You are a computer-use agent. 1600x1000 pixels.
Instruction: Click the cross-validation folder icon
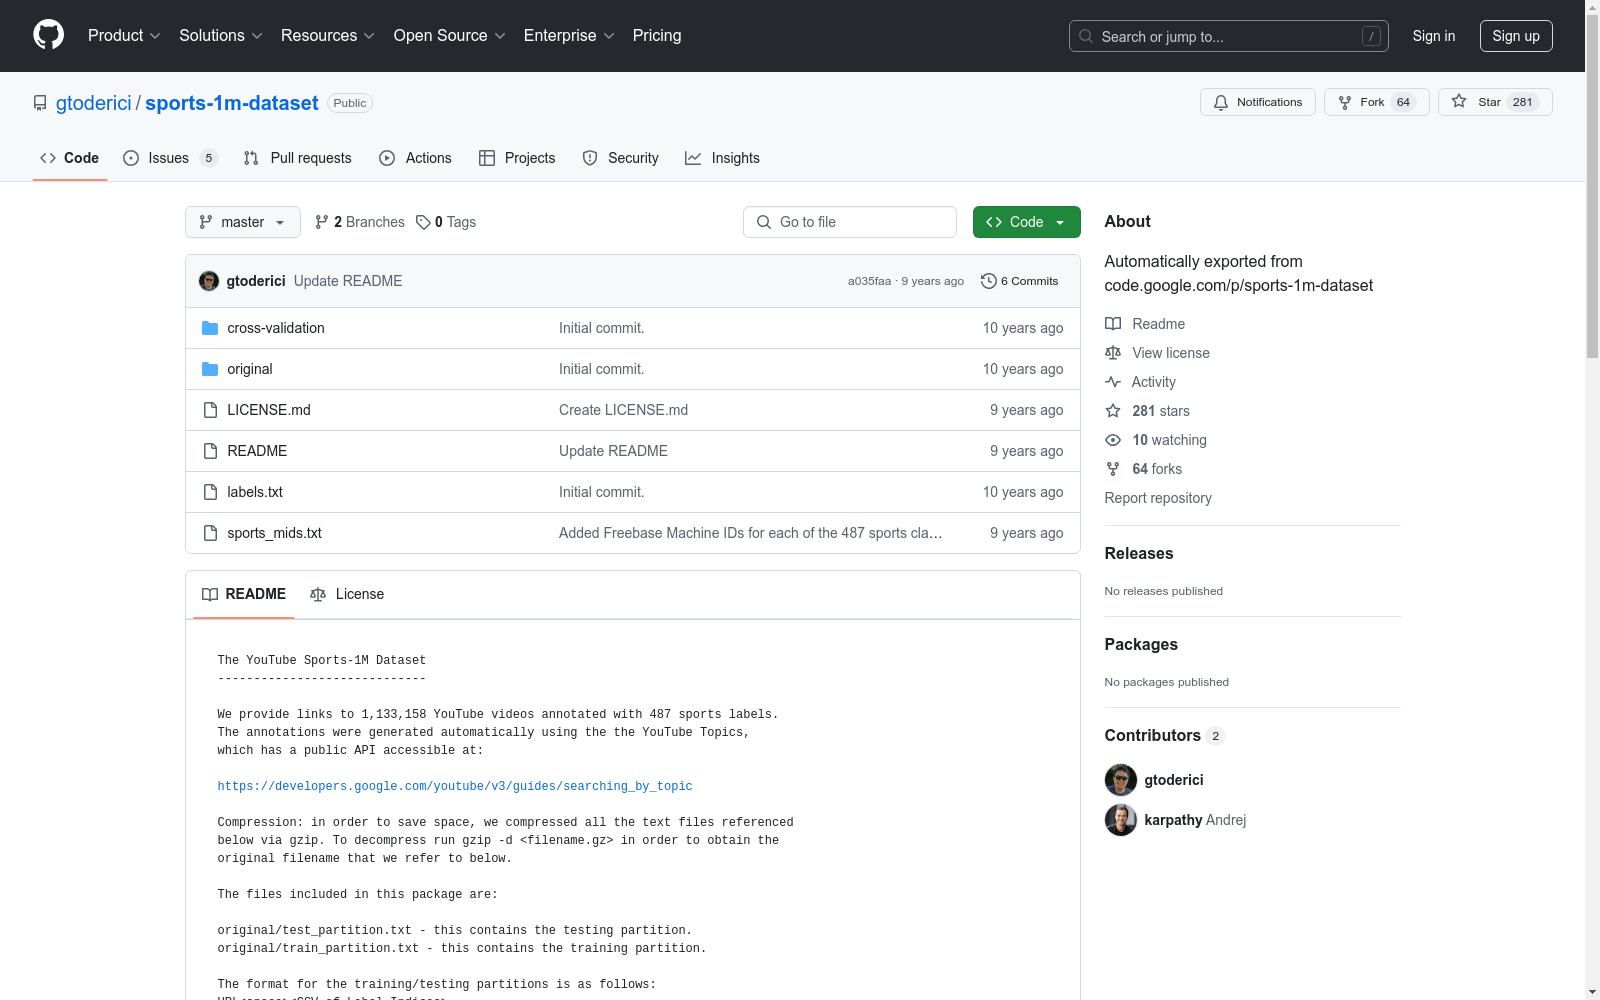coord(210,328)
